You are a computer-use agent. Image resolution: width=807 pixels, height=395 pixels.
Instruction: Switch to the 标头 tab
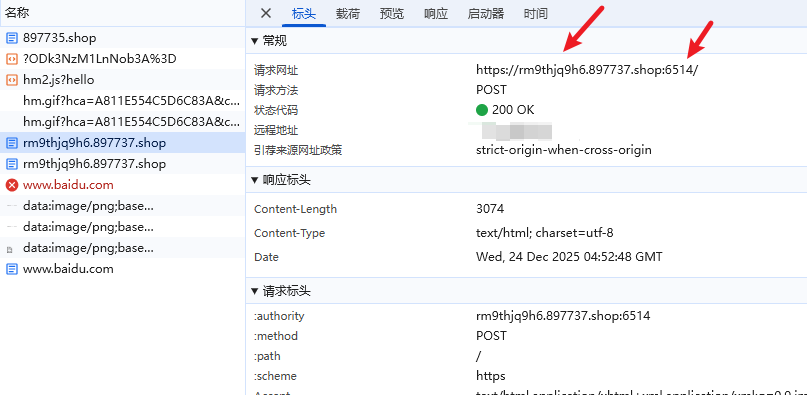(304, 14)
